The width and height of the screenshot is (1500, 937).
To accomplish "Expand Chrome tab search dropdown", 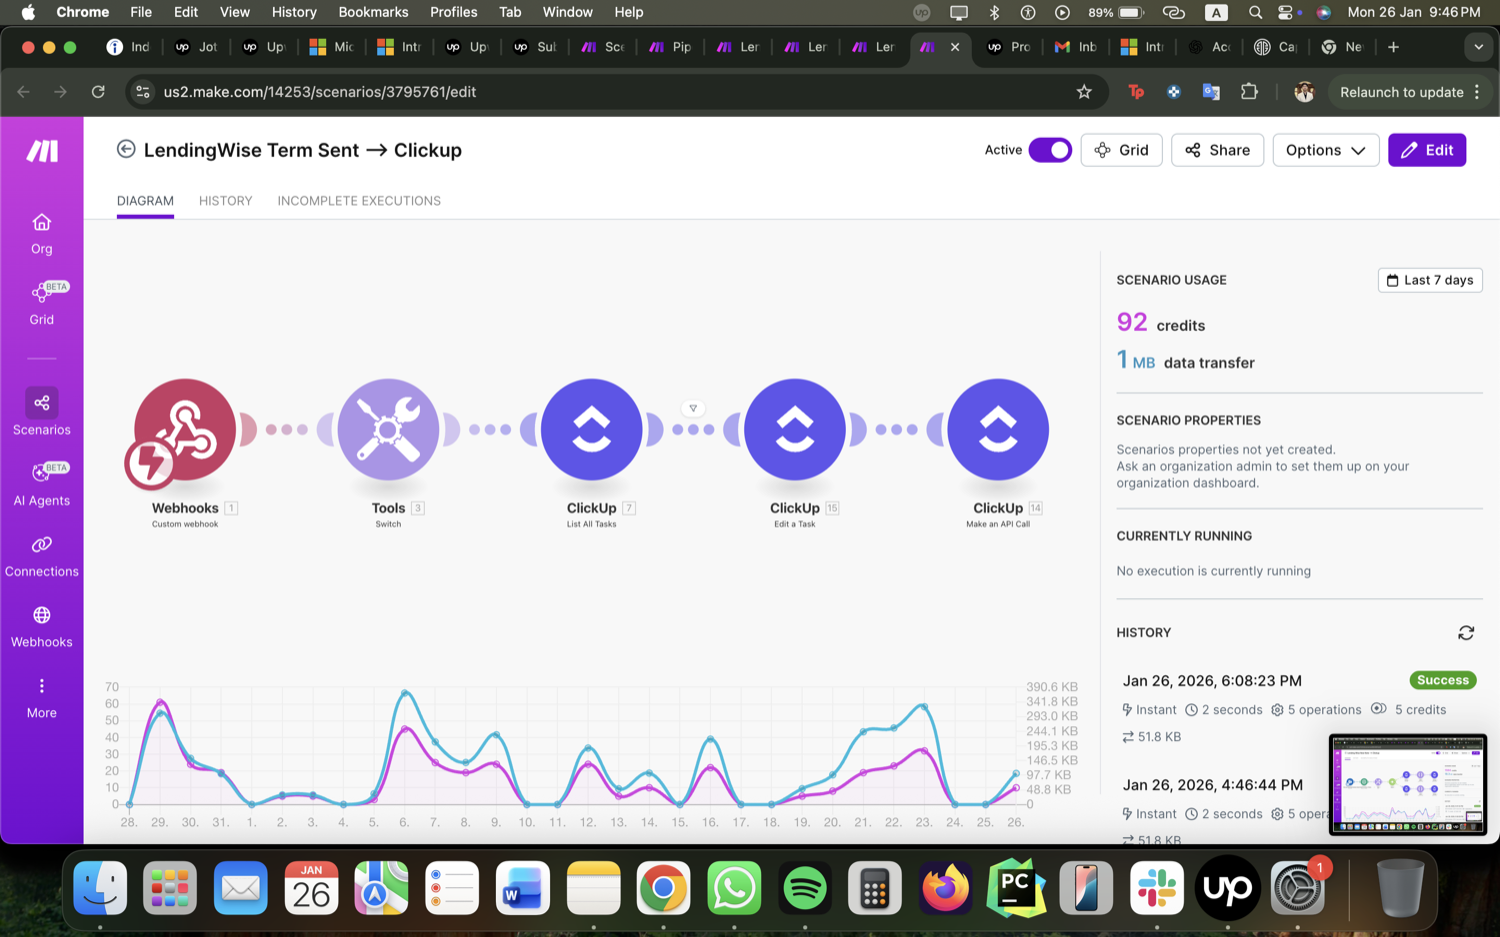I will [x=1478, y=47].
